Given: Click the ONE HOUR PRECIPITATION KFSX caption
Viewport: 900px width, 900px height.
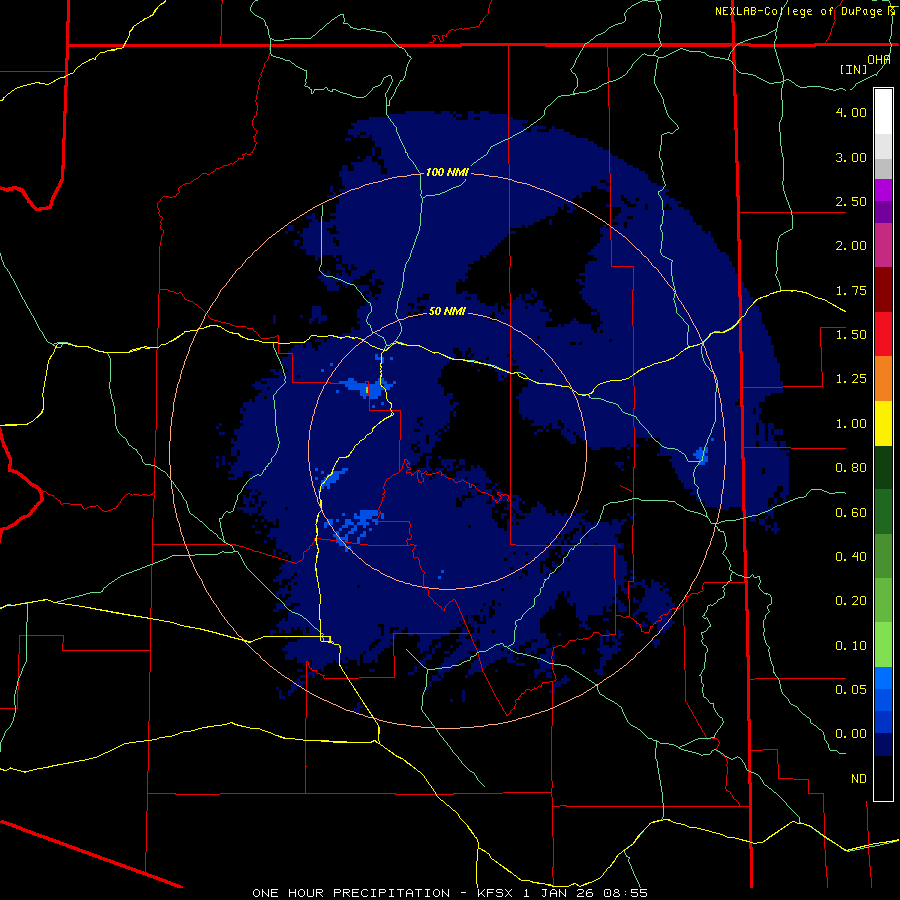Looking at the screenshot, I should [x=450, y=893].
